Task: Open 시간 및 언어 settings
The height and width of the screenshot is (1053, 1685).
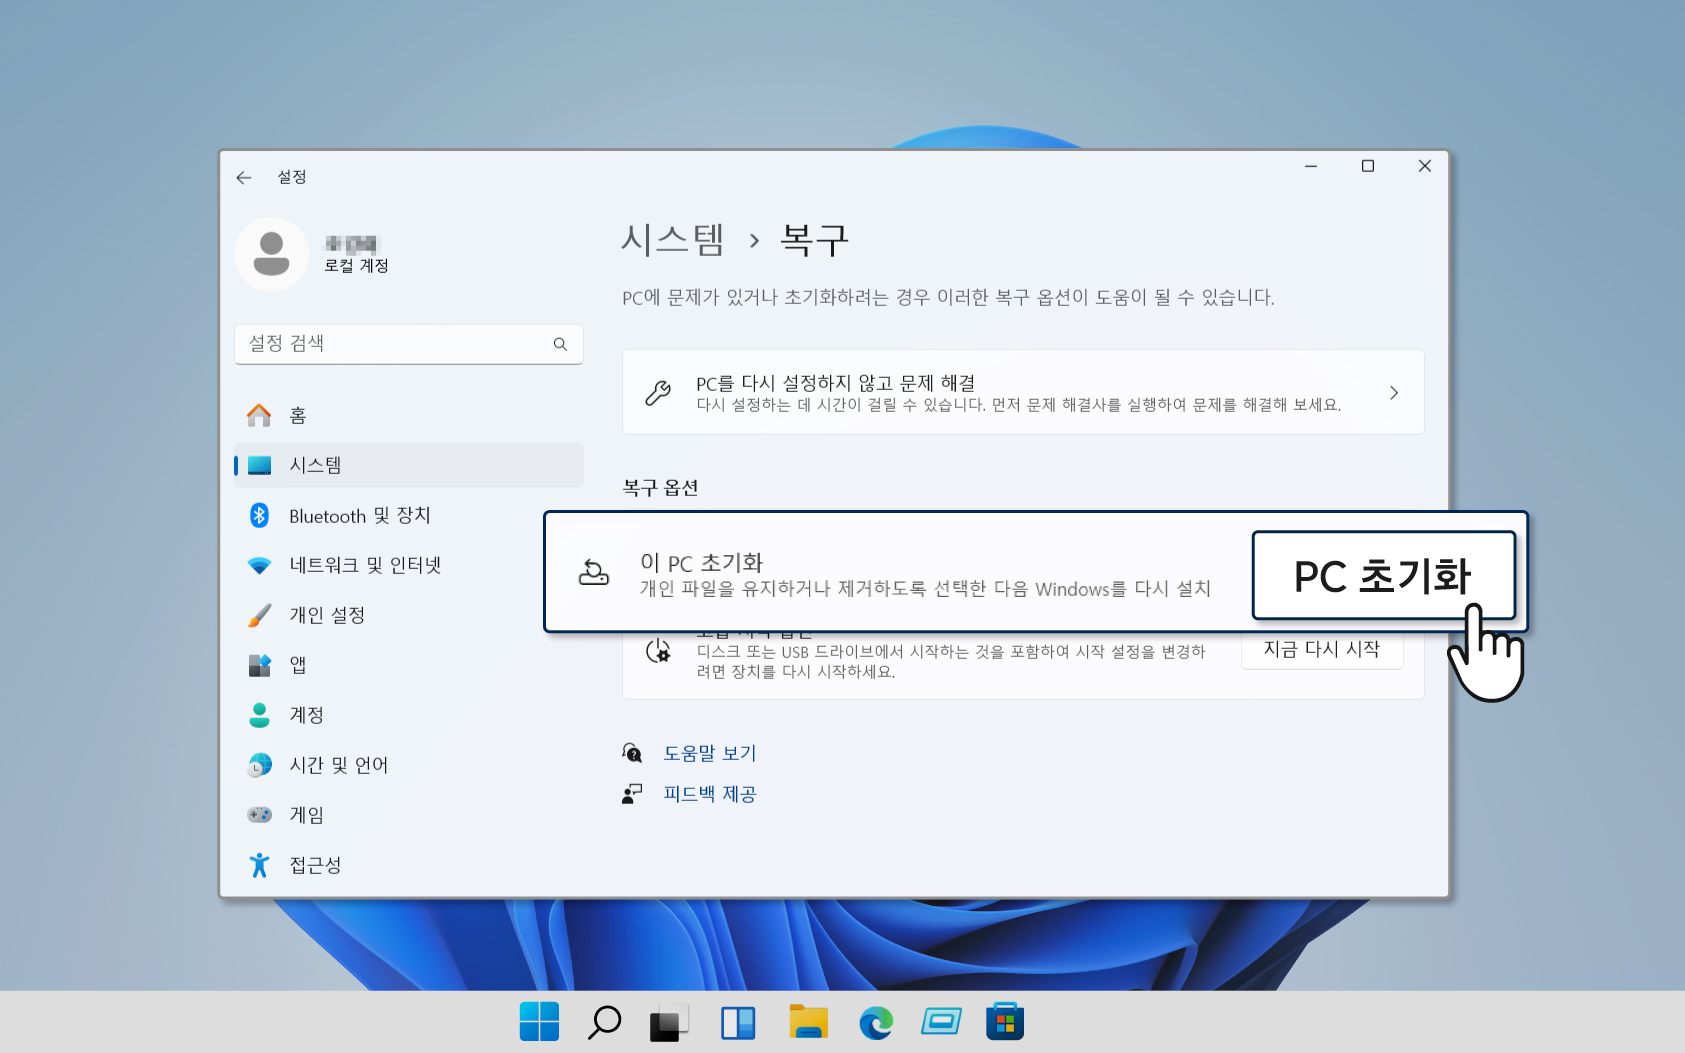Action: [338, 765]
